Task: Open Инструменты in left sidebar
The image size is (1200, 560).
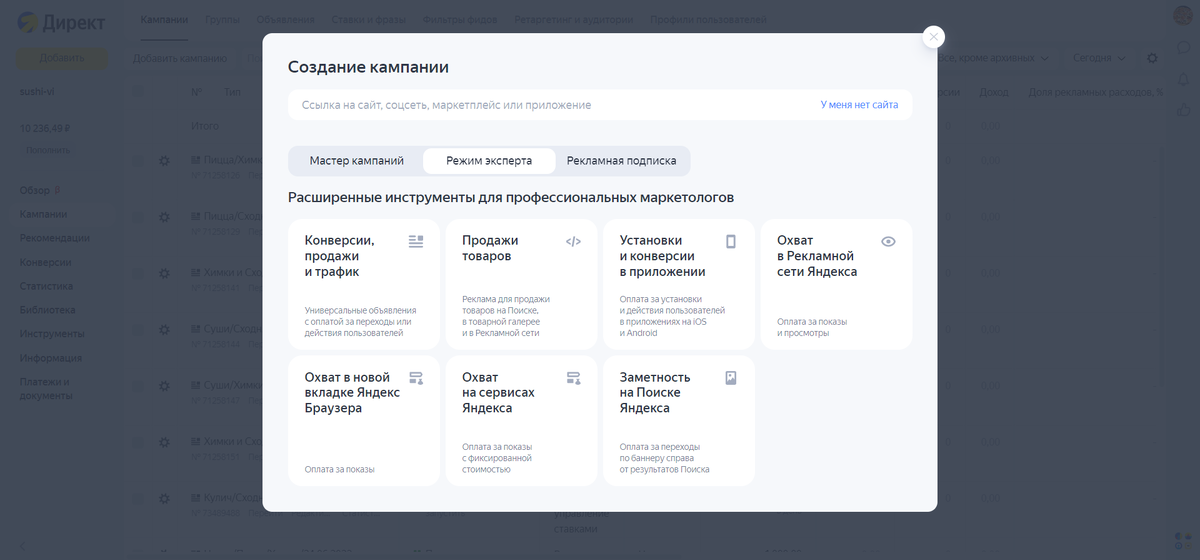Action: coord(52,334)
